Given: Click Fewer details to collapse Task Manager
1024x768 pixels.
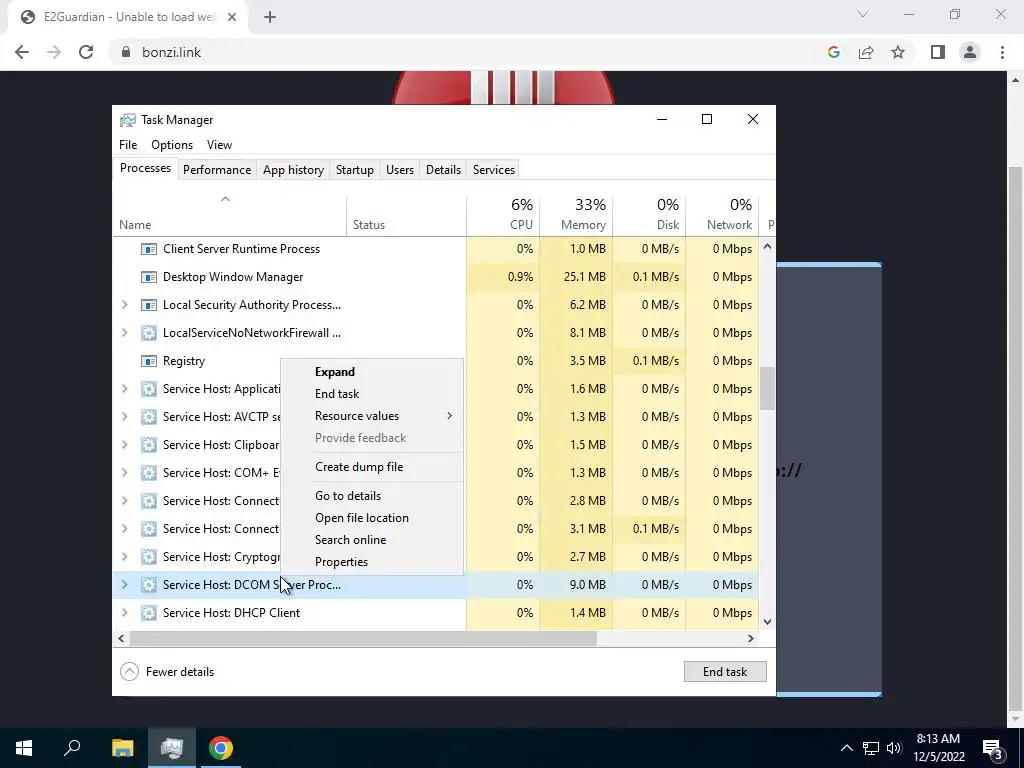Looking at the screenshot, I should click(167, 672).
